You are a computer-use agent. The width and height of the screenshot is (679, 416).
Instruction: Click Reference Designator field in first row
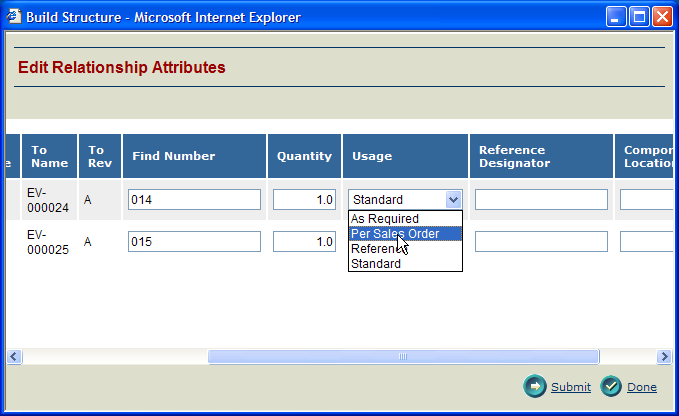click(541, 200)
